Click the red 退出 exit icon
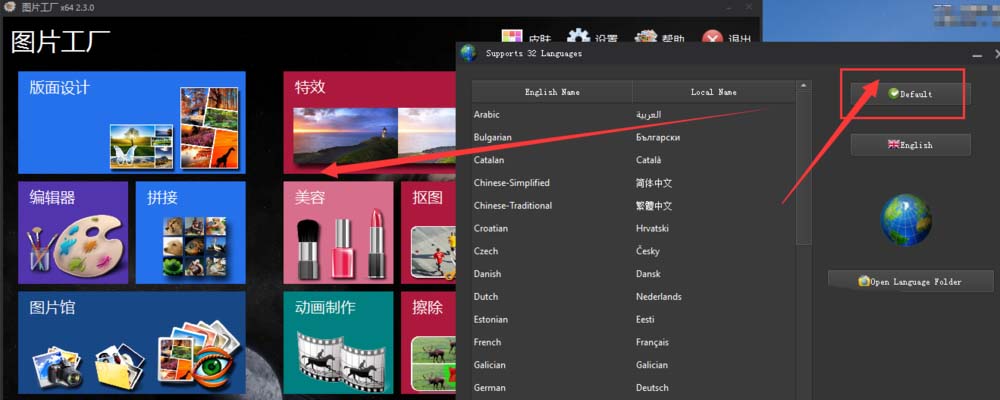The height and width of the screenshot is (400, 1000). coord(712,37)
